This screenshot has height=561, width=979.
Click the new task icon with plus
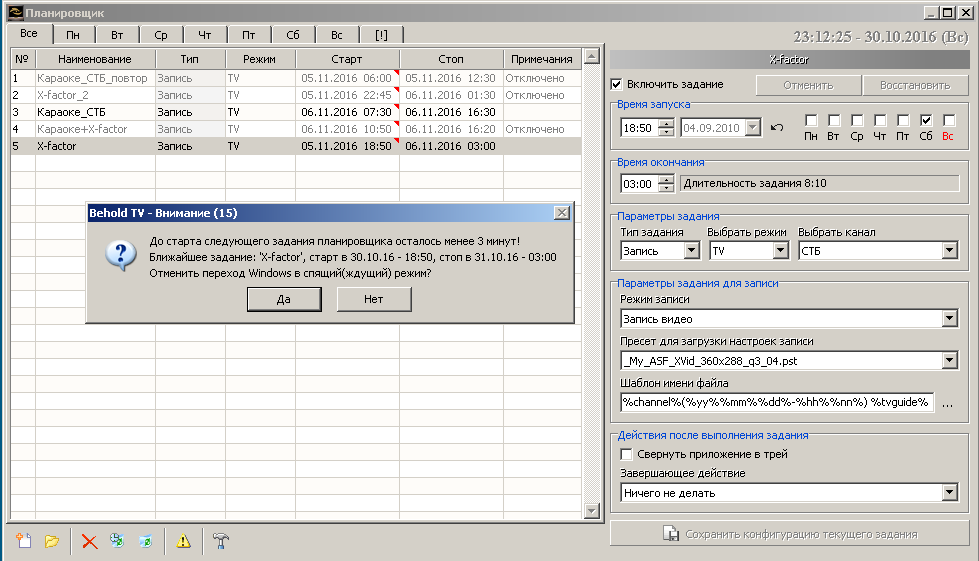25,541
